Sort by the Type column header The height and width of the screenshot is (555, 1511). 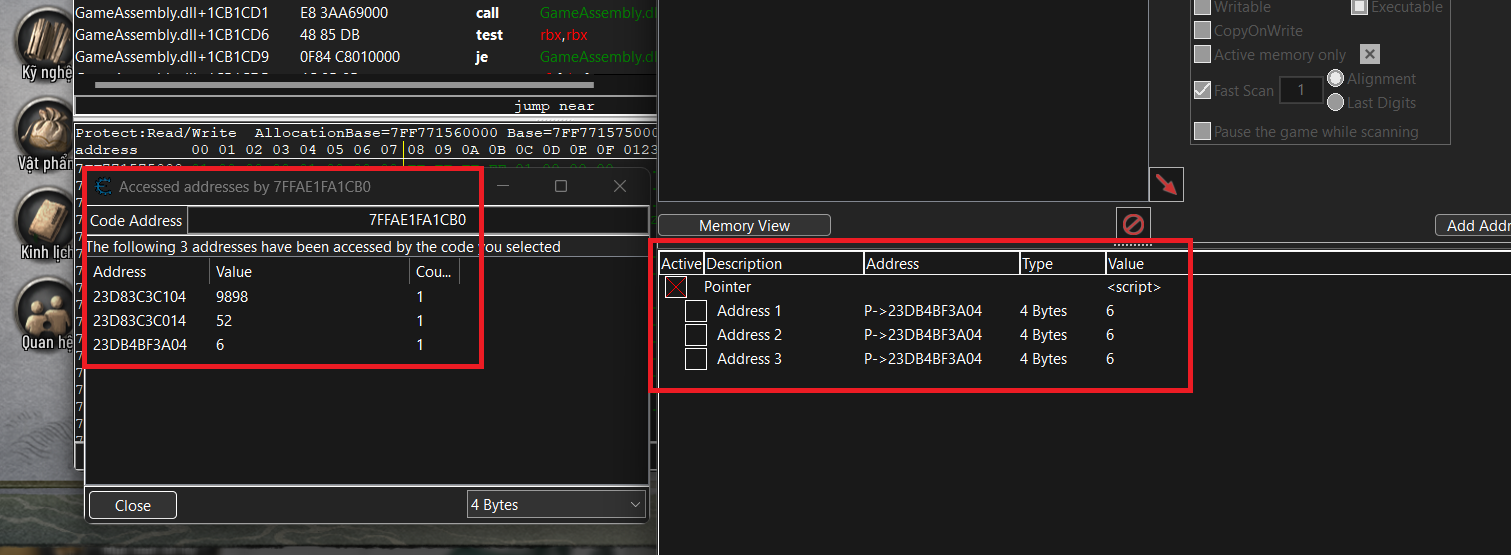[1062, 264]
